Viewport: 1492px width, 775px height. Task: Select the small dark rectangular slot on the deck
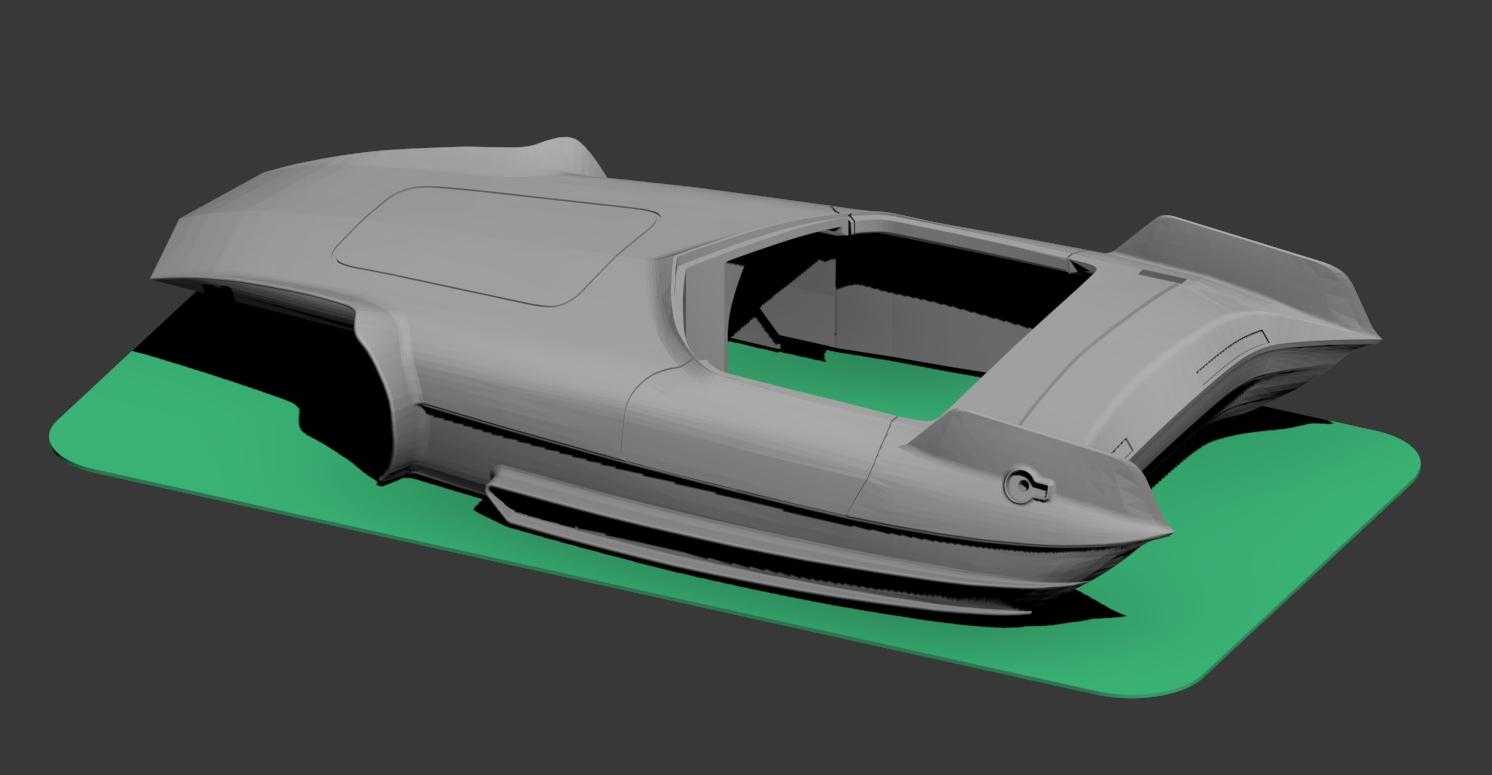[x=1160, y=275]
